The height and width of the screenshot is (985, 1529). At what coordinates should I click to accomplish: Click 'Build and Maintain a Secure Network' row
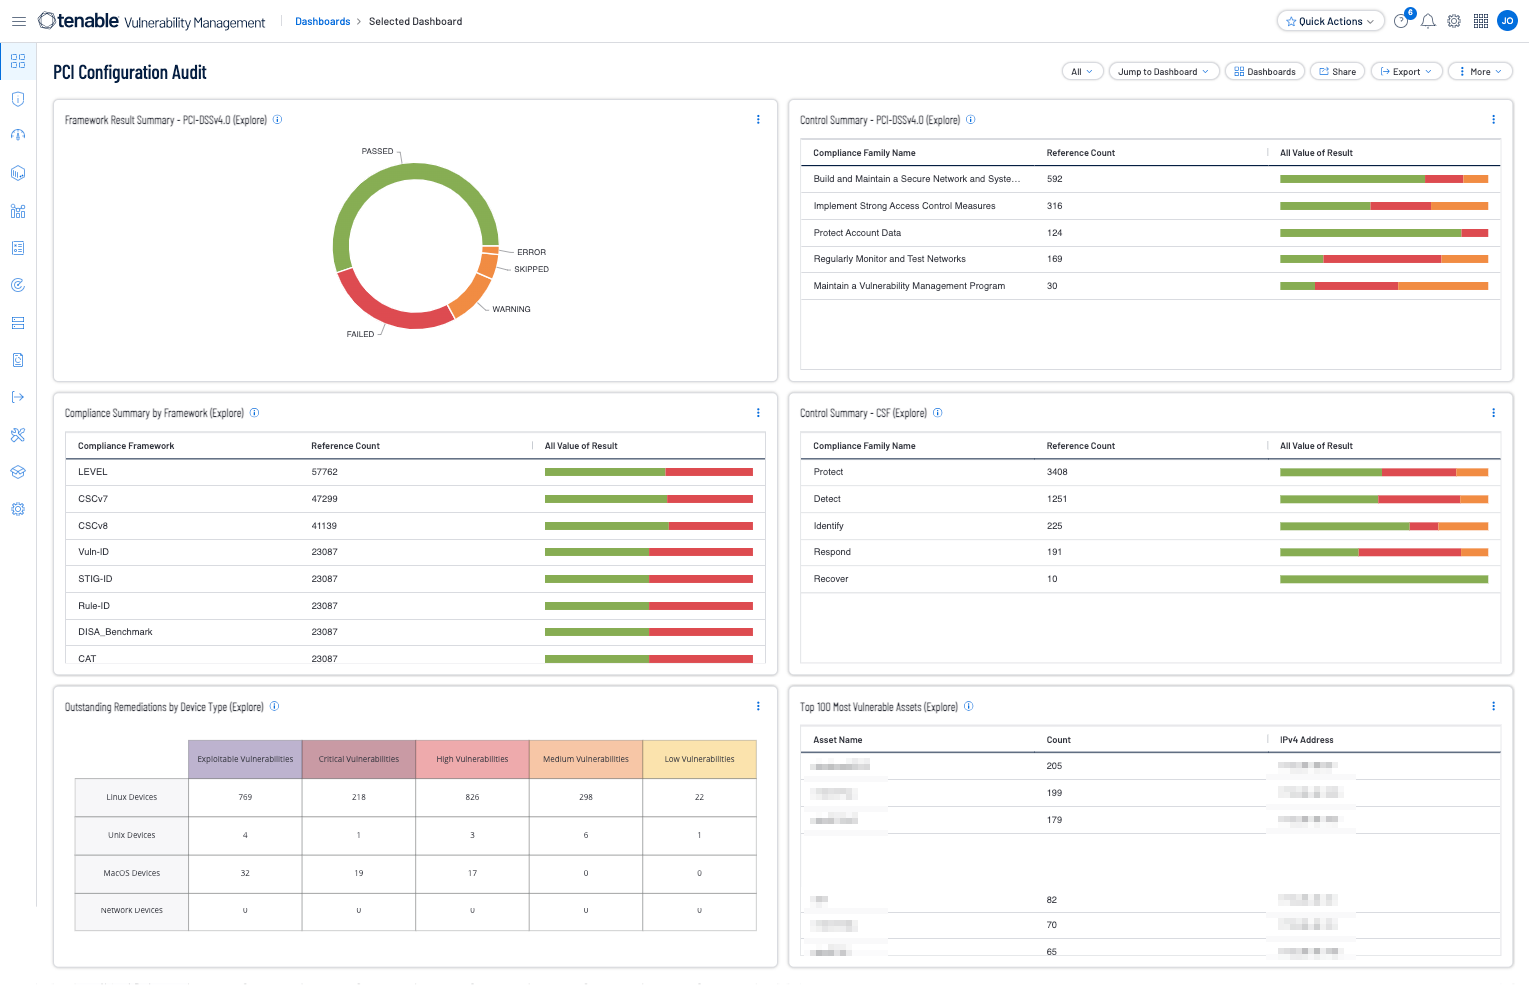pos(1151,179)
